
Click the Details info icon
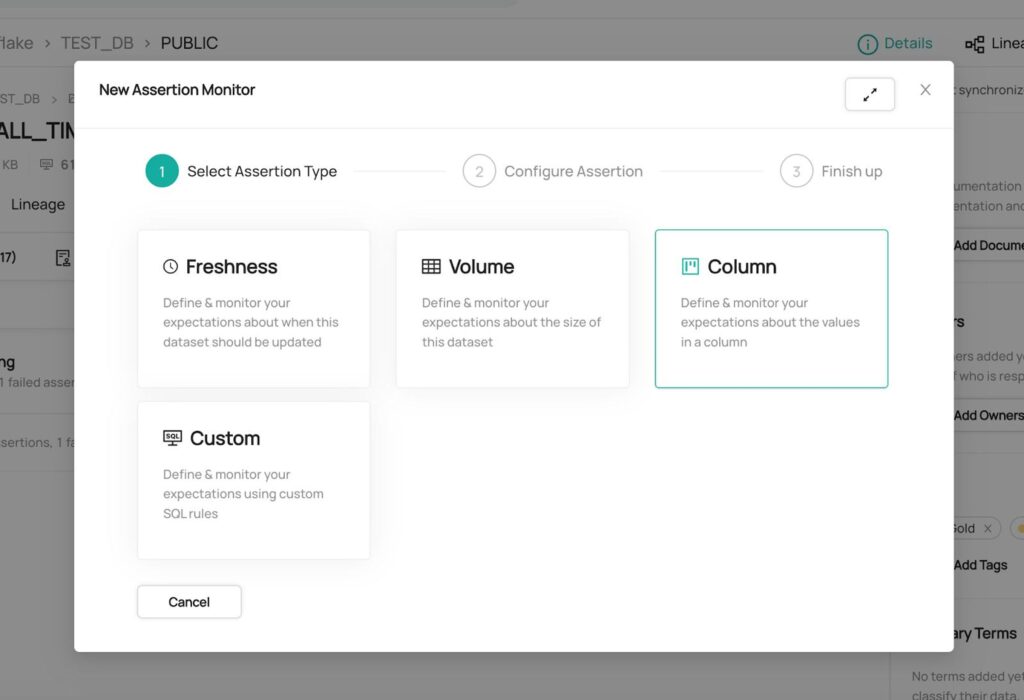coord(867,44)
